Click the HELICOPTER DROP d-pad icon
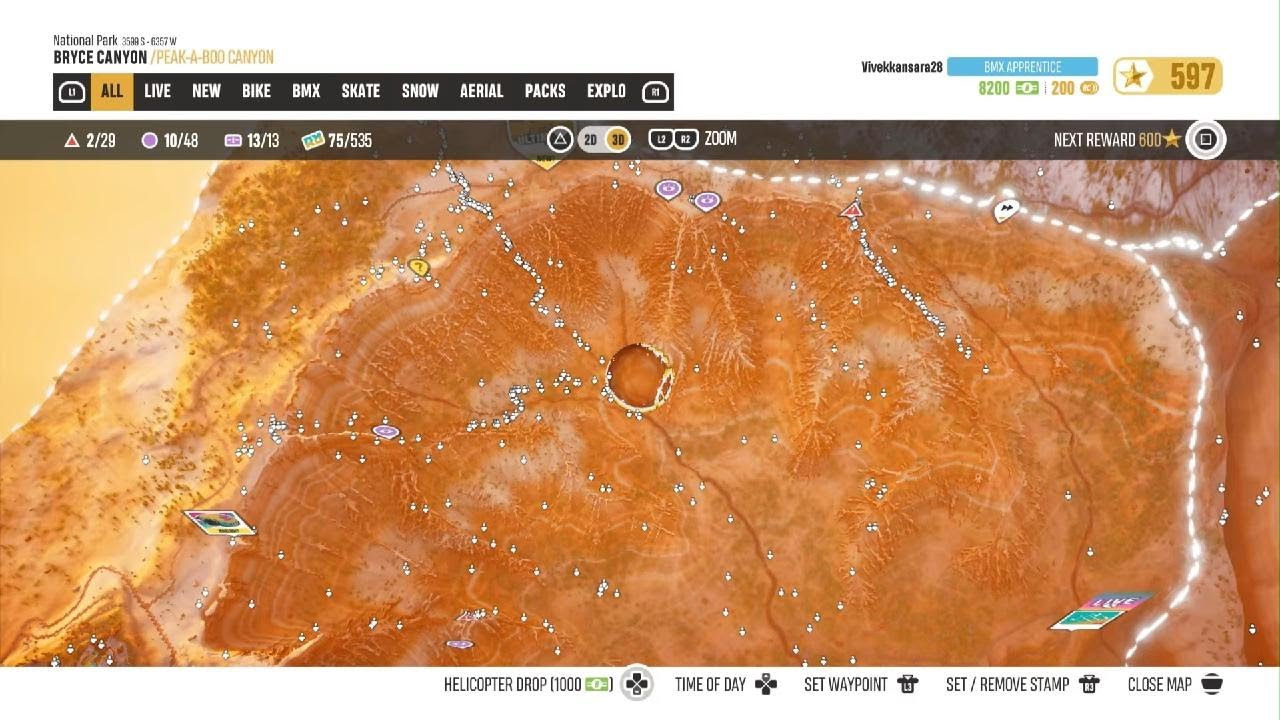Viewport: 1280px width, 720px height. tap(637, 685)
